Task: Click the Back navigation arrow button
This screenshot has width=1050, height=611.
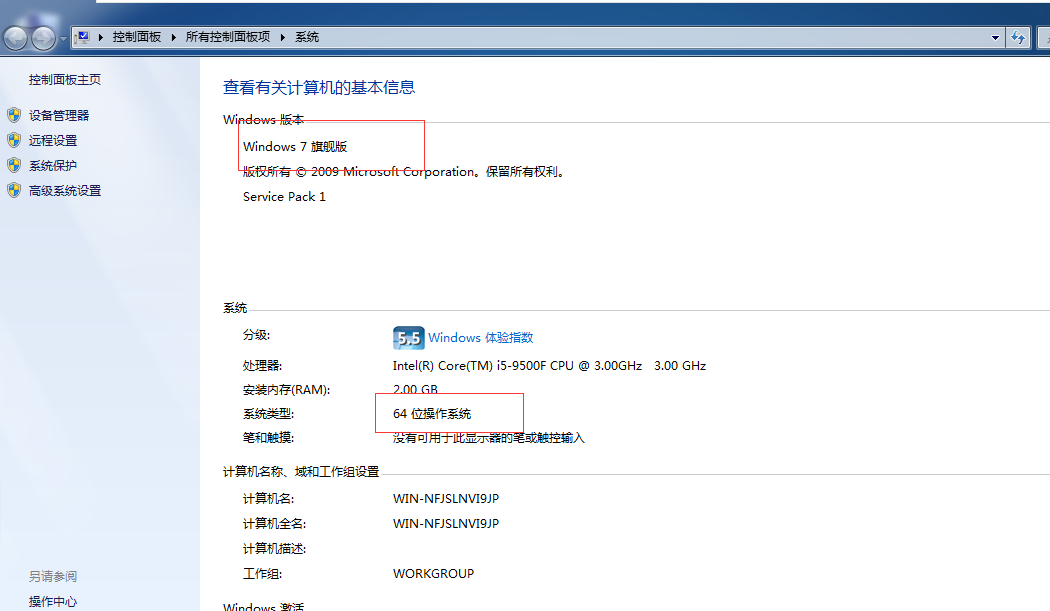Action: (16, 38)
